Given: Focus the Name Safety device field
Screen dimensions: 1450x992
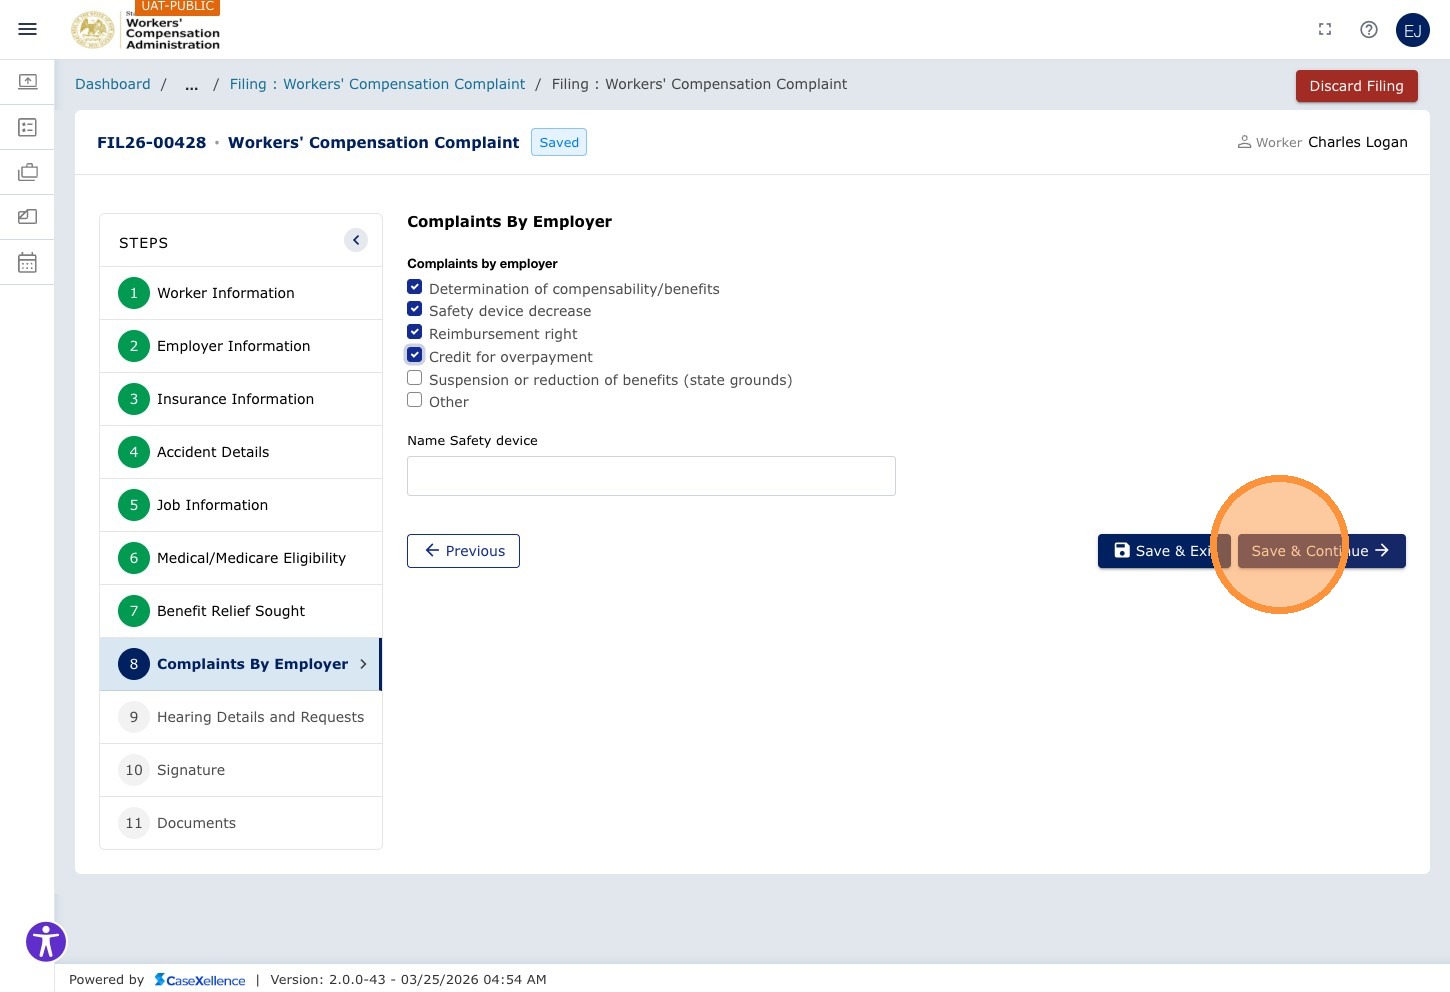Looking at the screenshot, I should tap(651, 476).
